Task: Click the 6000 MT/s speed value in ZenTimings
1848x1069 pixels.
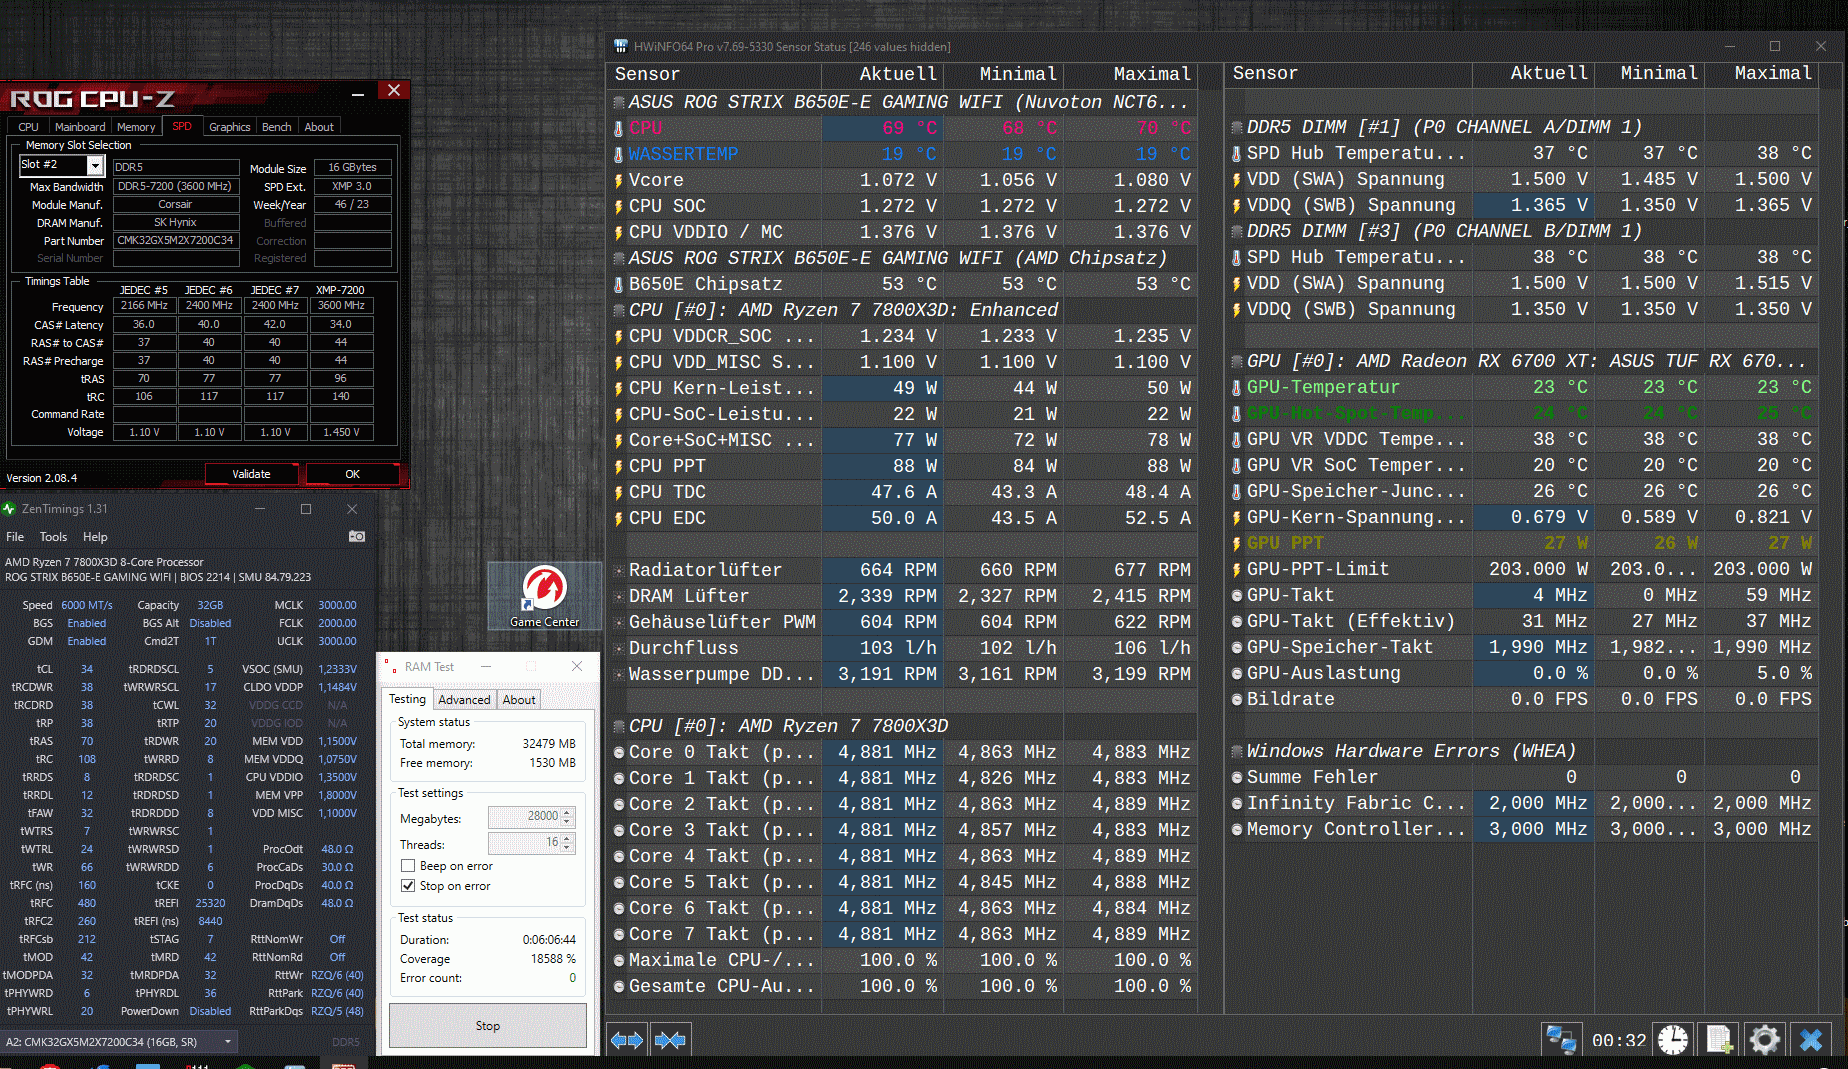Action: (x=87, y=605)
